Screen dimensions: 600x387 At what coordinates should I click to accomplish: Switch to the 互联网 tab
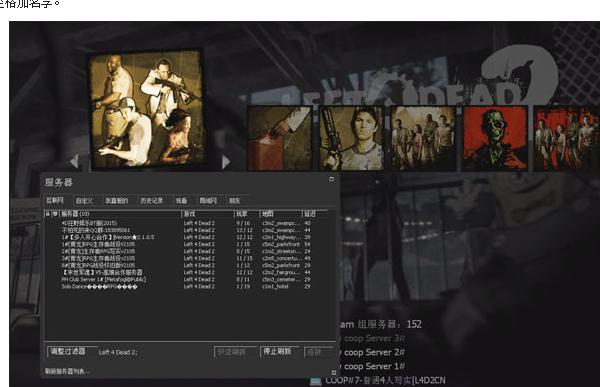pos(55,200)
